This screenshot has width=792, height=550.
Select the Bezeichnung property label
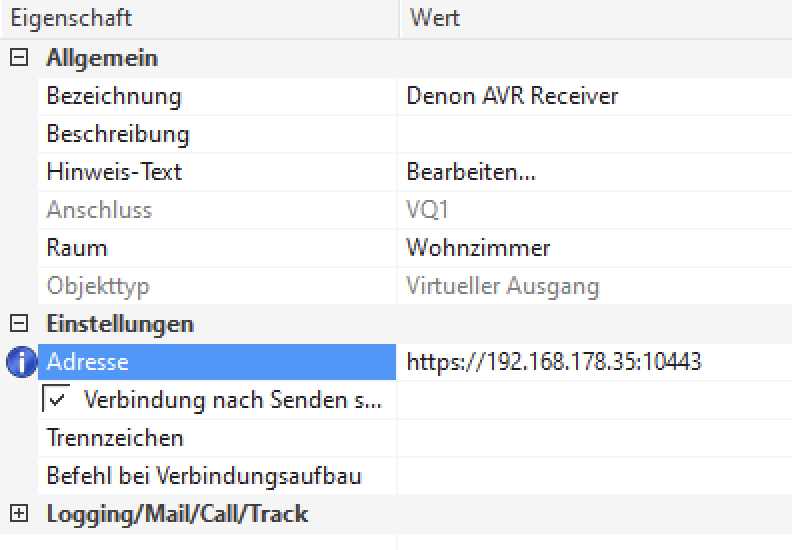tap(114, 96)
